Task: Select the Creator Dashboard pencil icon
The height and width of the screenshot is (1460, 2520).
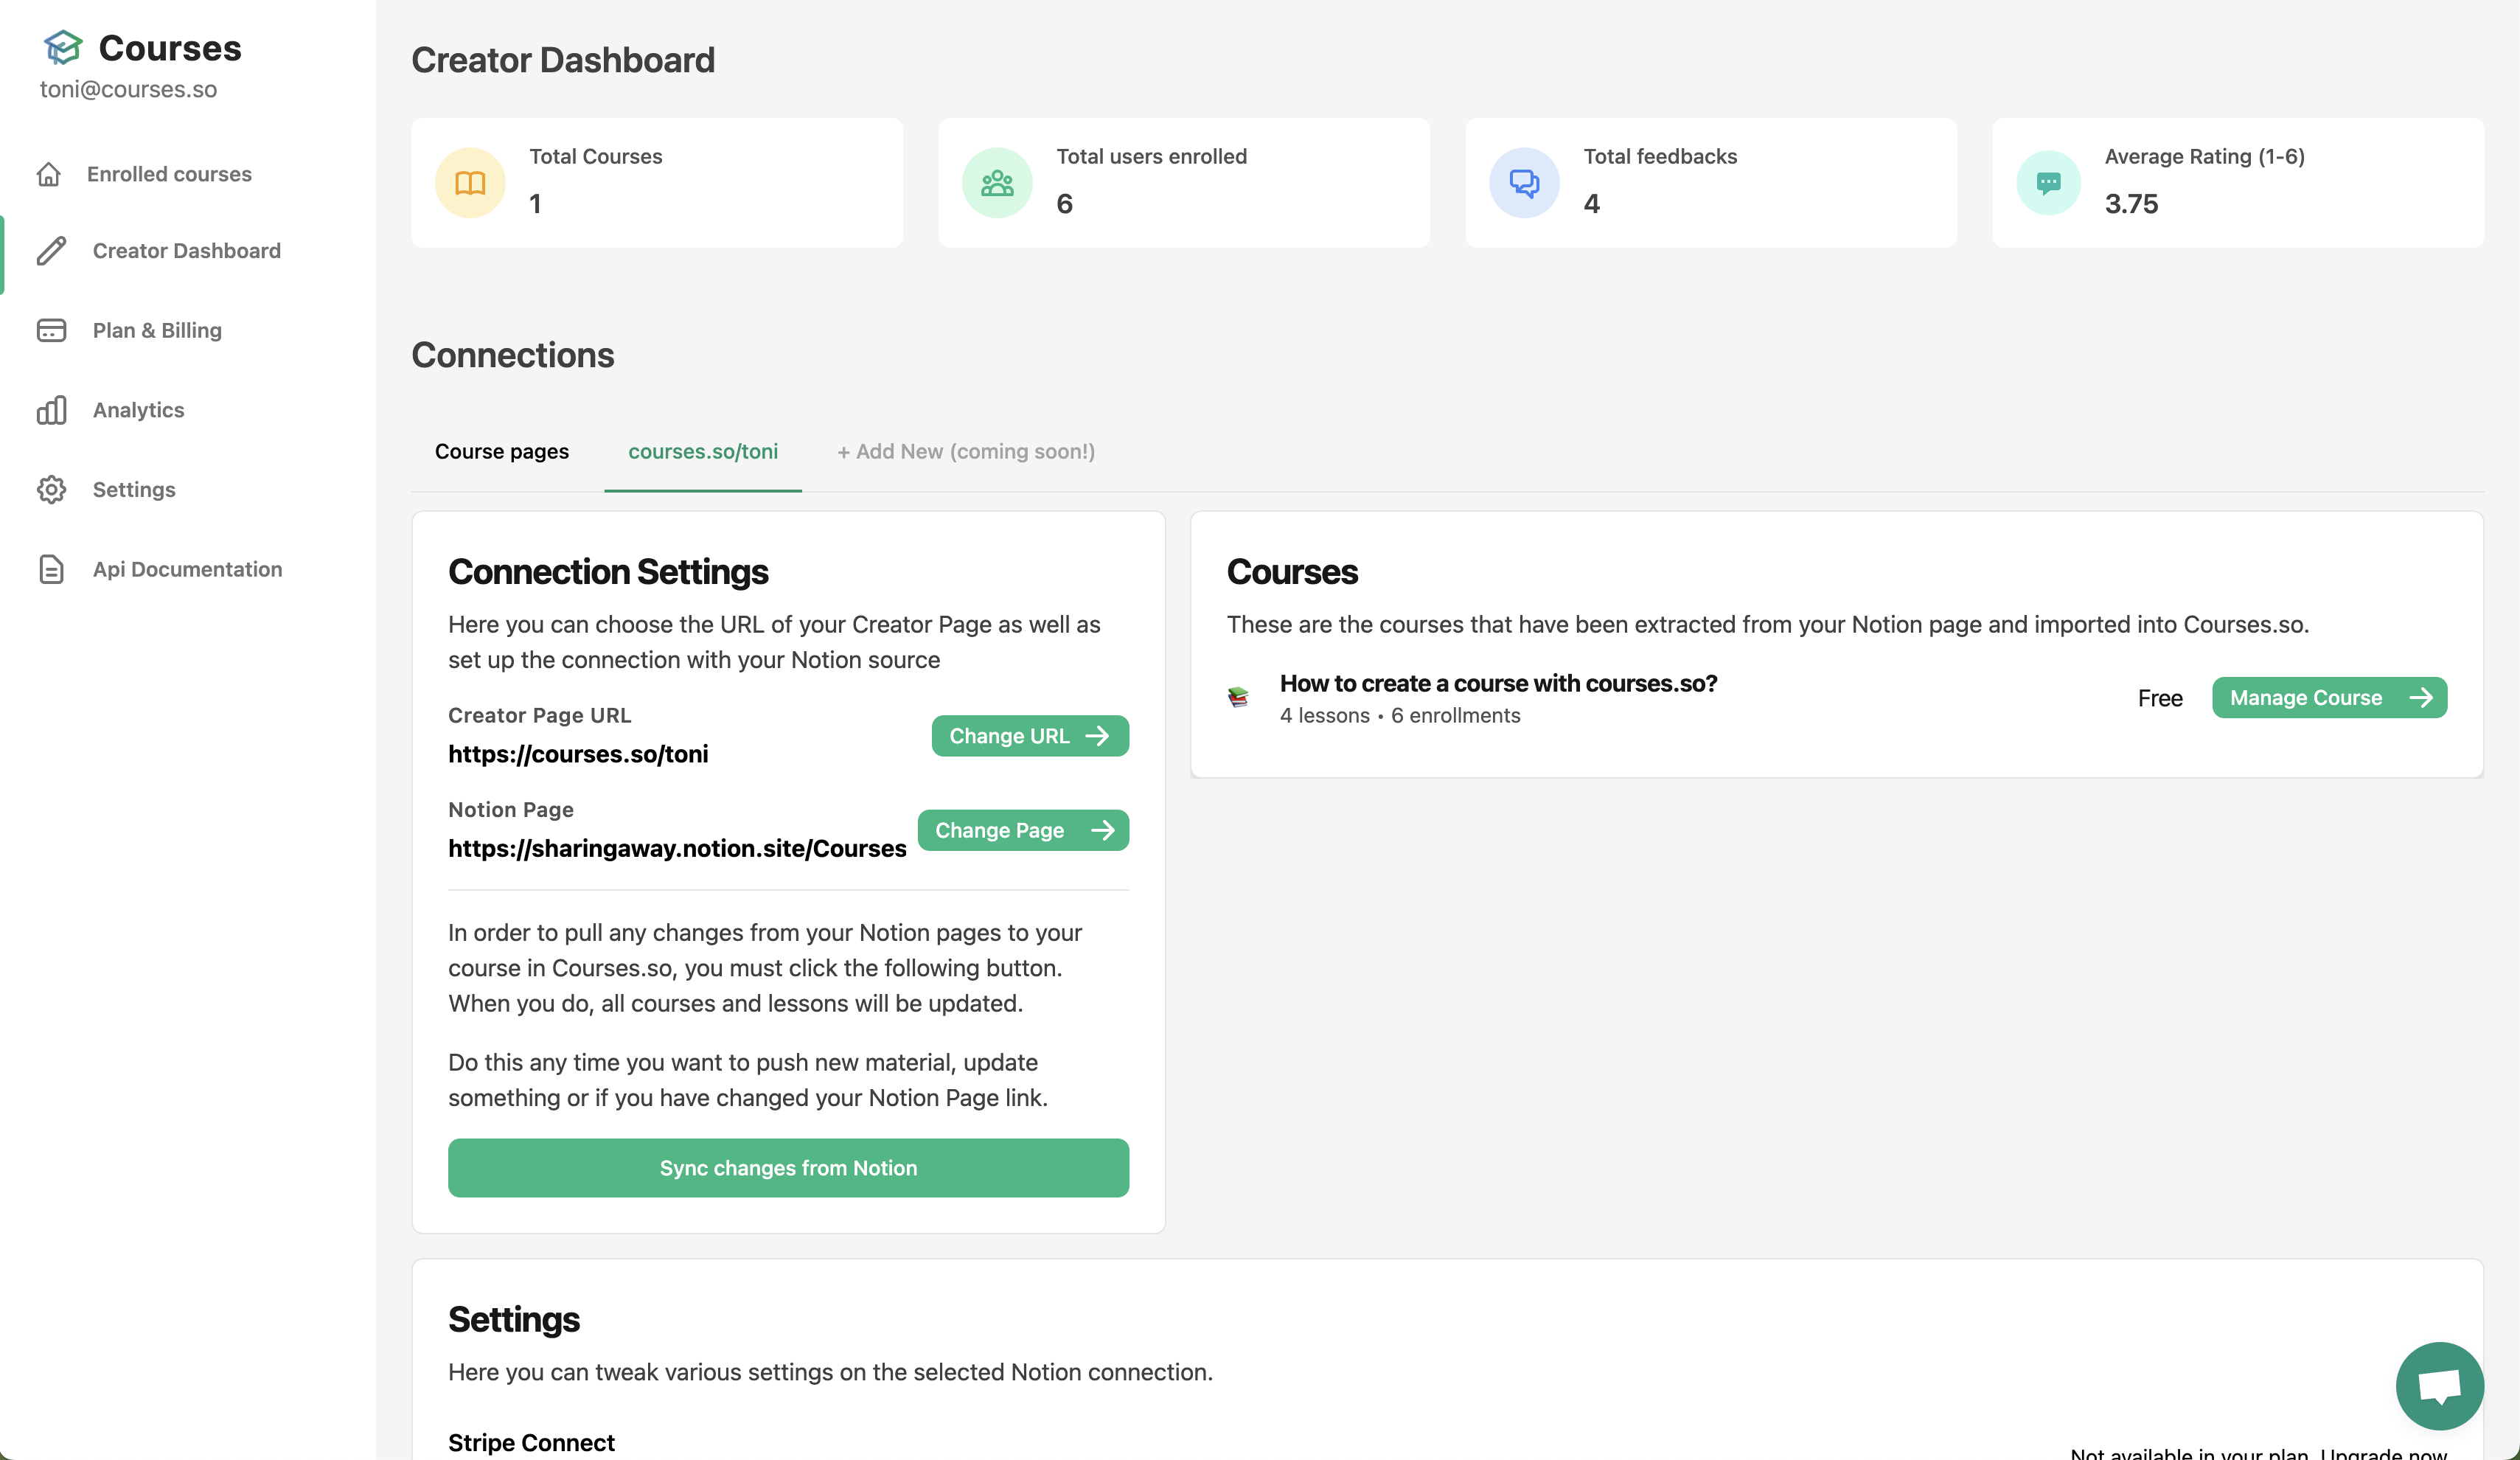Action: coord(51,250)
